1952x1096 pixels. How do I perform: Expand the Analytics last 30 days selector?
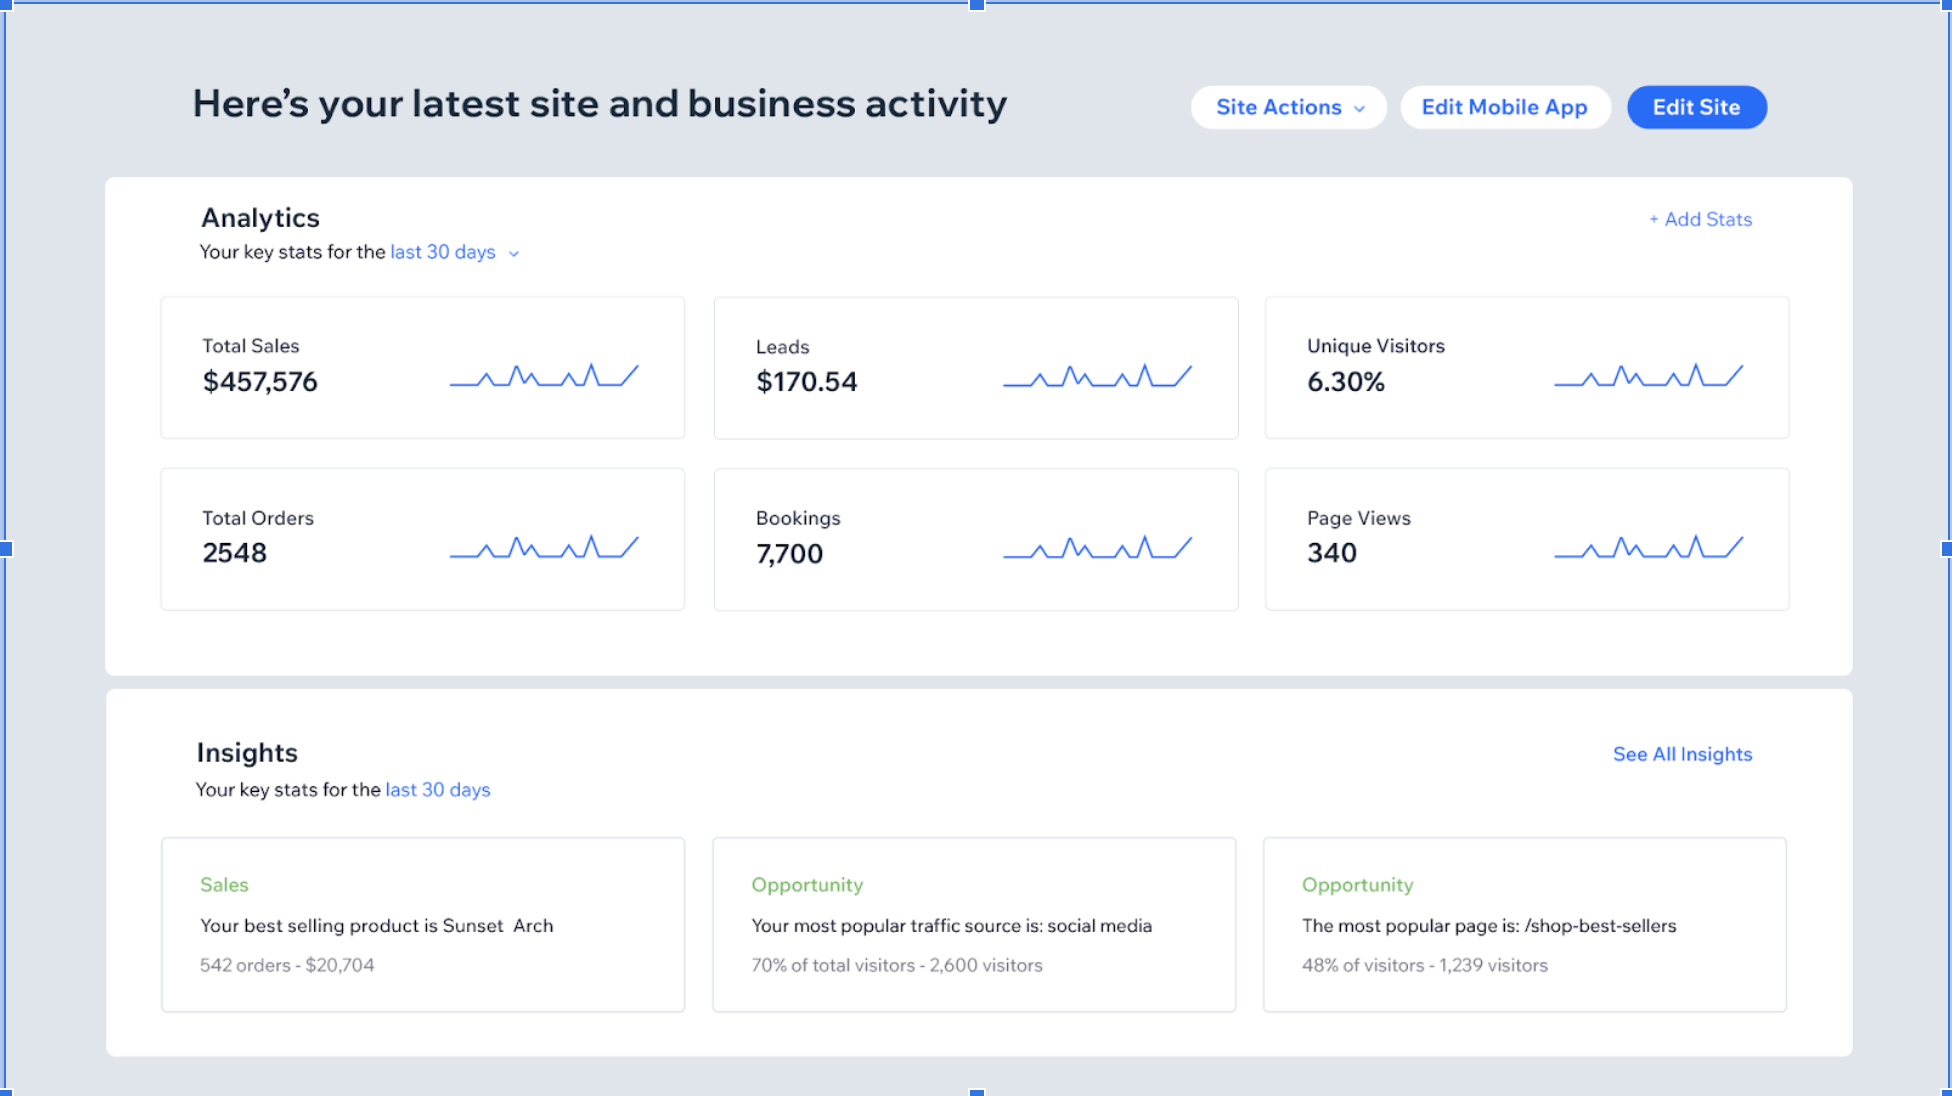(443, 252)
